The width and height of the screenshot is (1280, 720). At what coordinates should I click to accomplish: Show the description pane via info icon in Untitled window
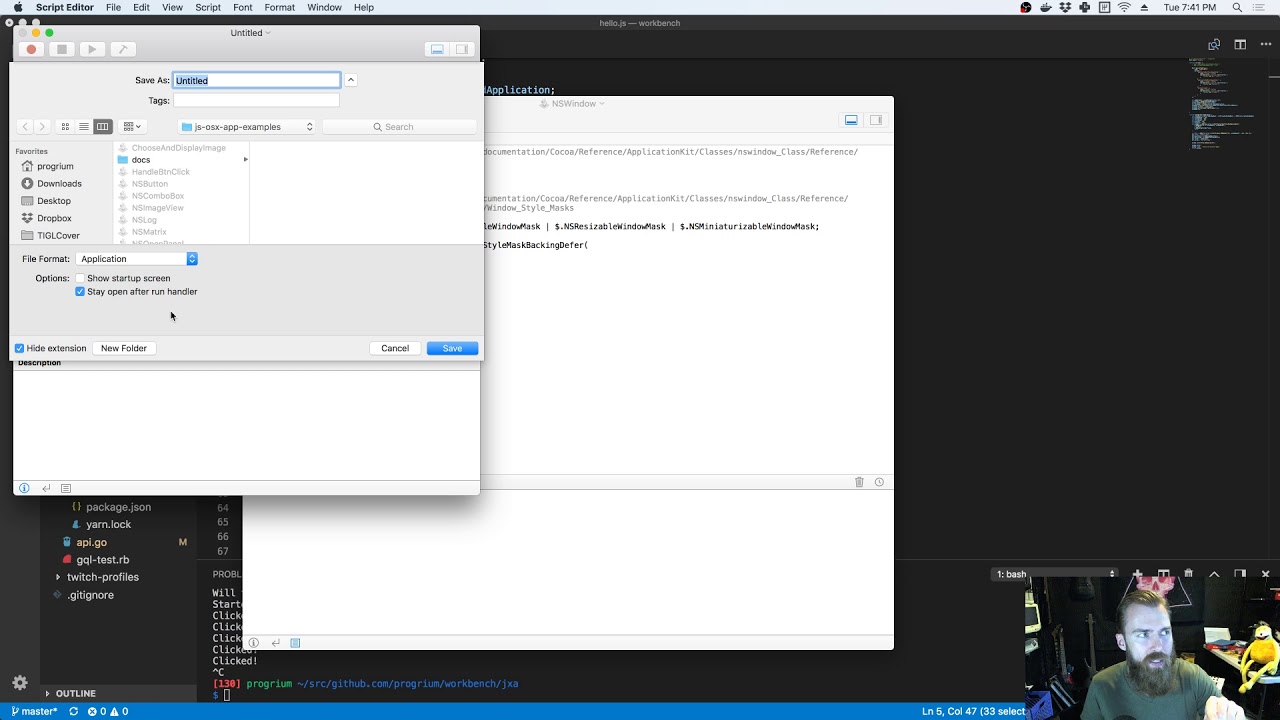pyautogui.click(x=25, y=488)
